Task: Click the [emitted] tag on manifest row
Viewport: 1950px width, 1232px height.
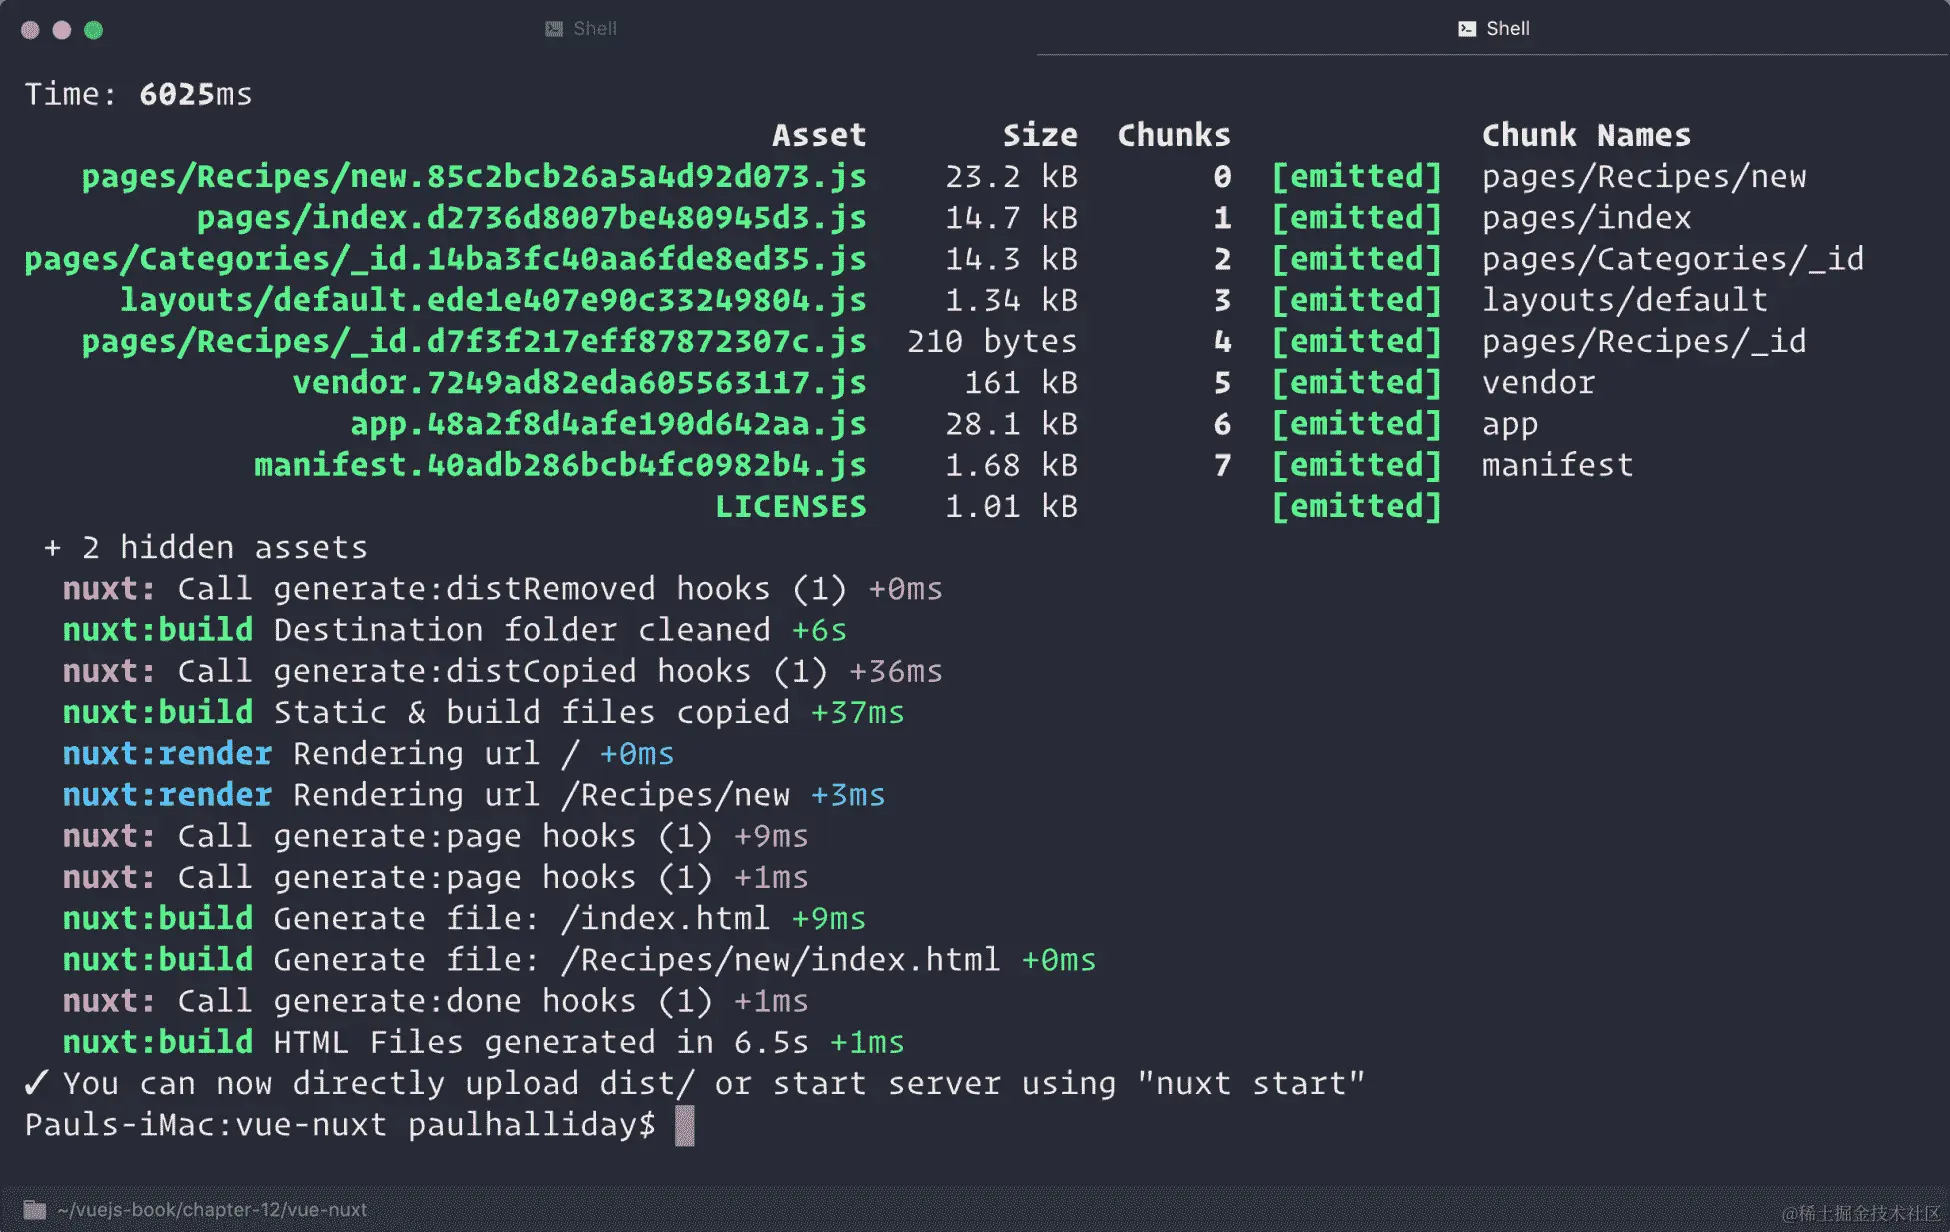Action: [x=1356, y=465]
